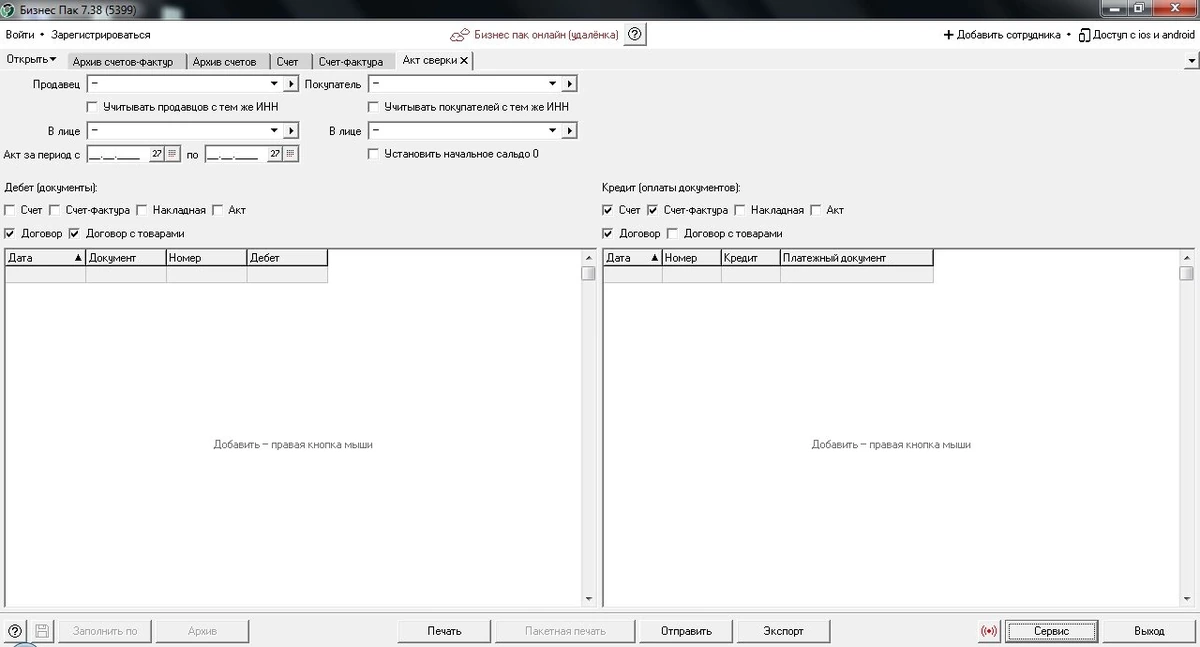Open the calendar picker for period end date

click(290, 154)
